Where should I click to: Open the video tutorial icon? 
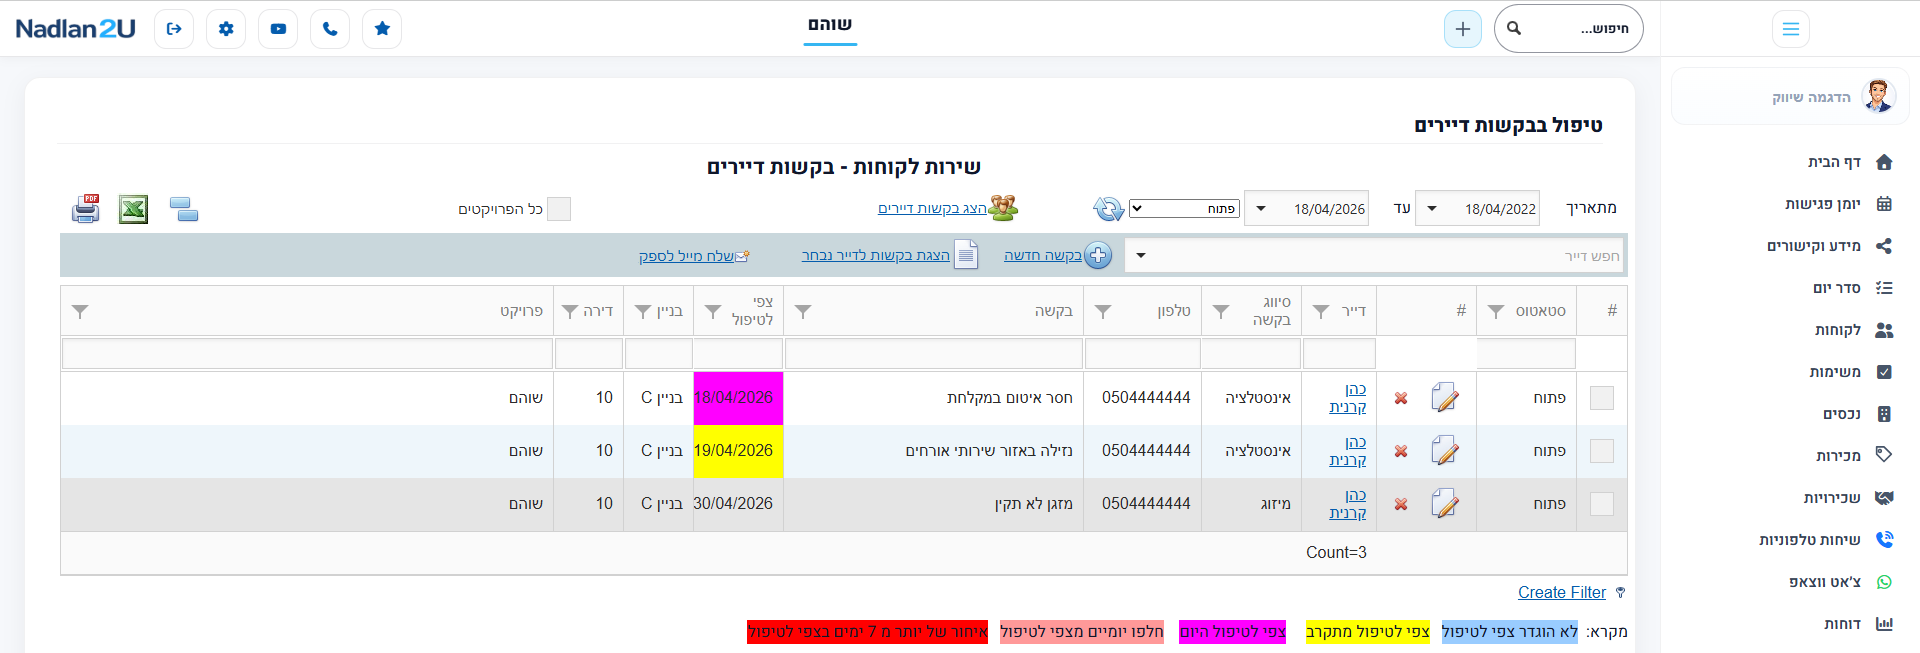point(278,29)
